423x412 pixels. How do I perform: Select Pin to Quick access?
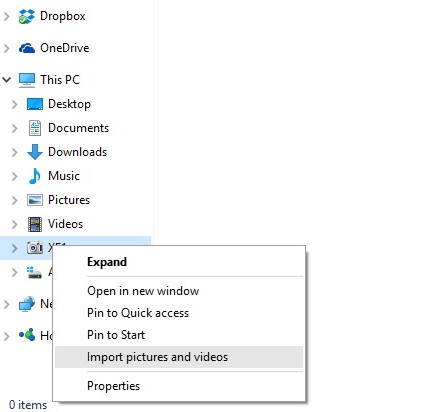coord(138,313)
